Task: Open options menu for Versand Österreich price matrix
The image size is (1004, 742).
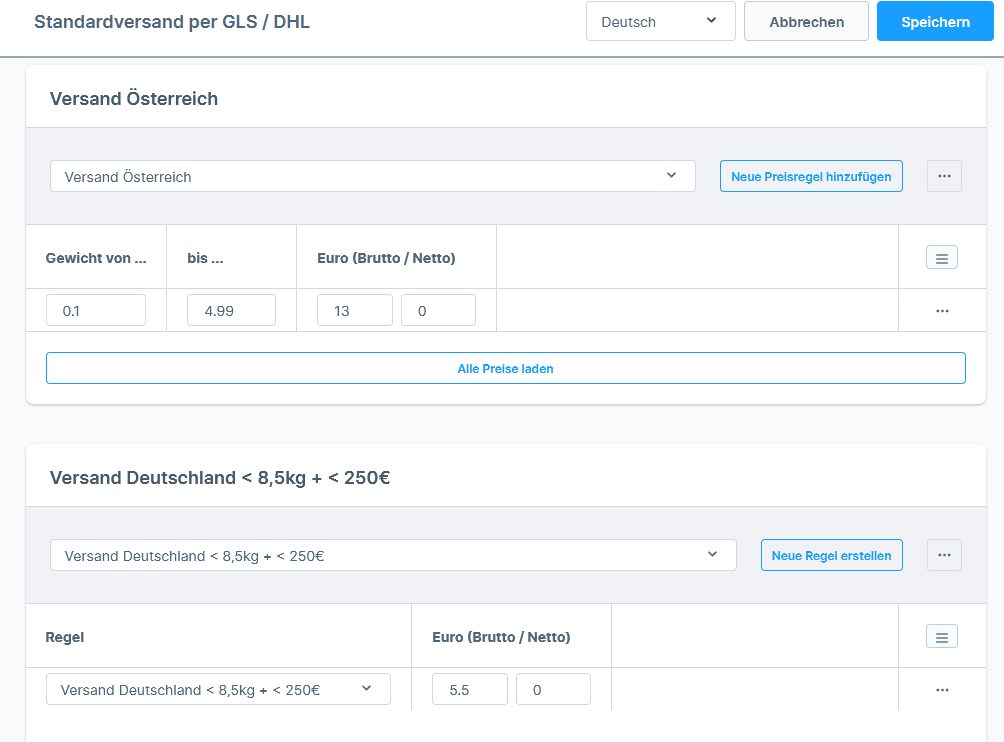Action: [944, 176]
